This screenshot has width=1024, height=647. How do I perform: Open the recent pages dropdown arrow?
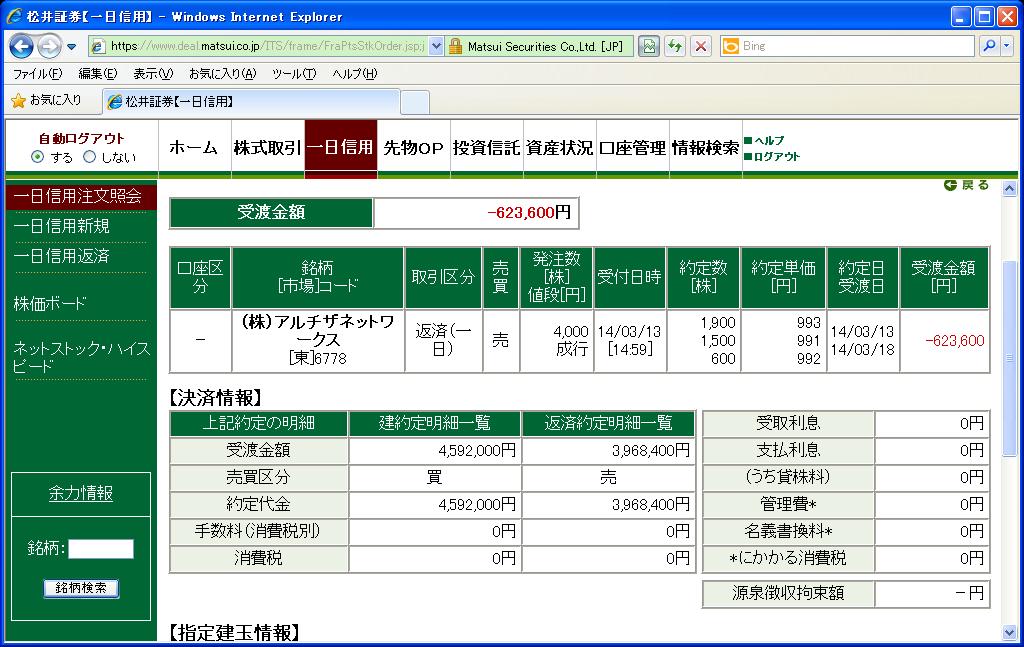[72, 47]
